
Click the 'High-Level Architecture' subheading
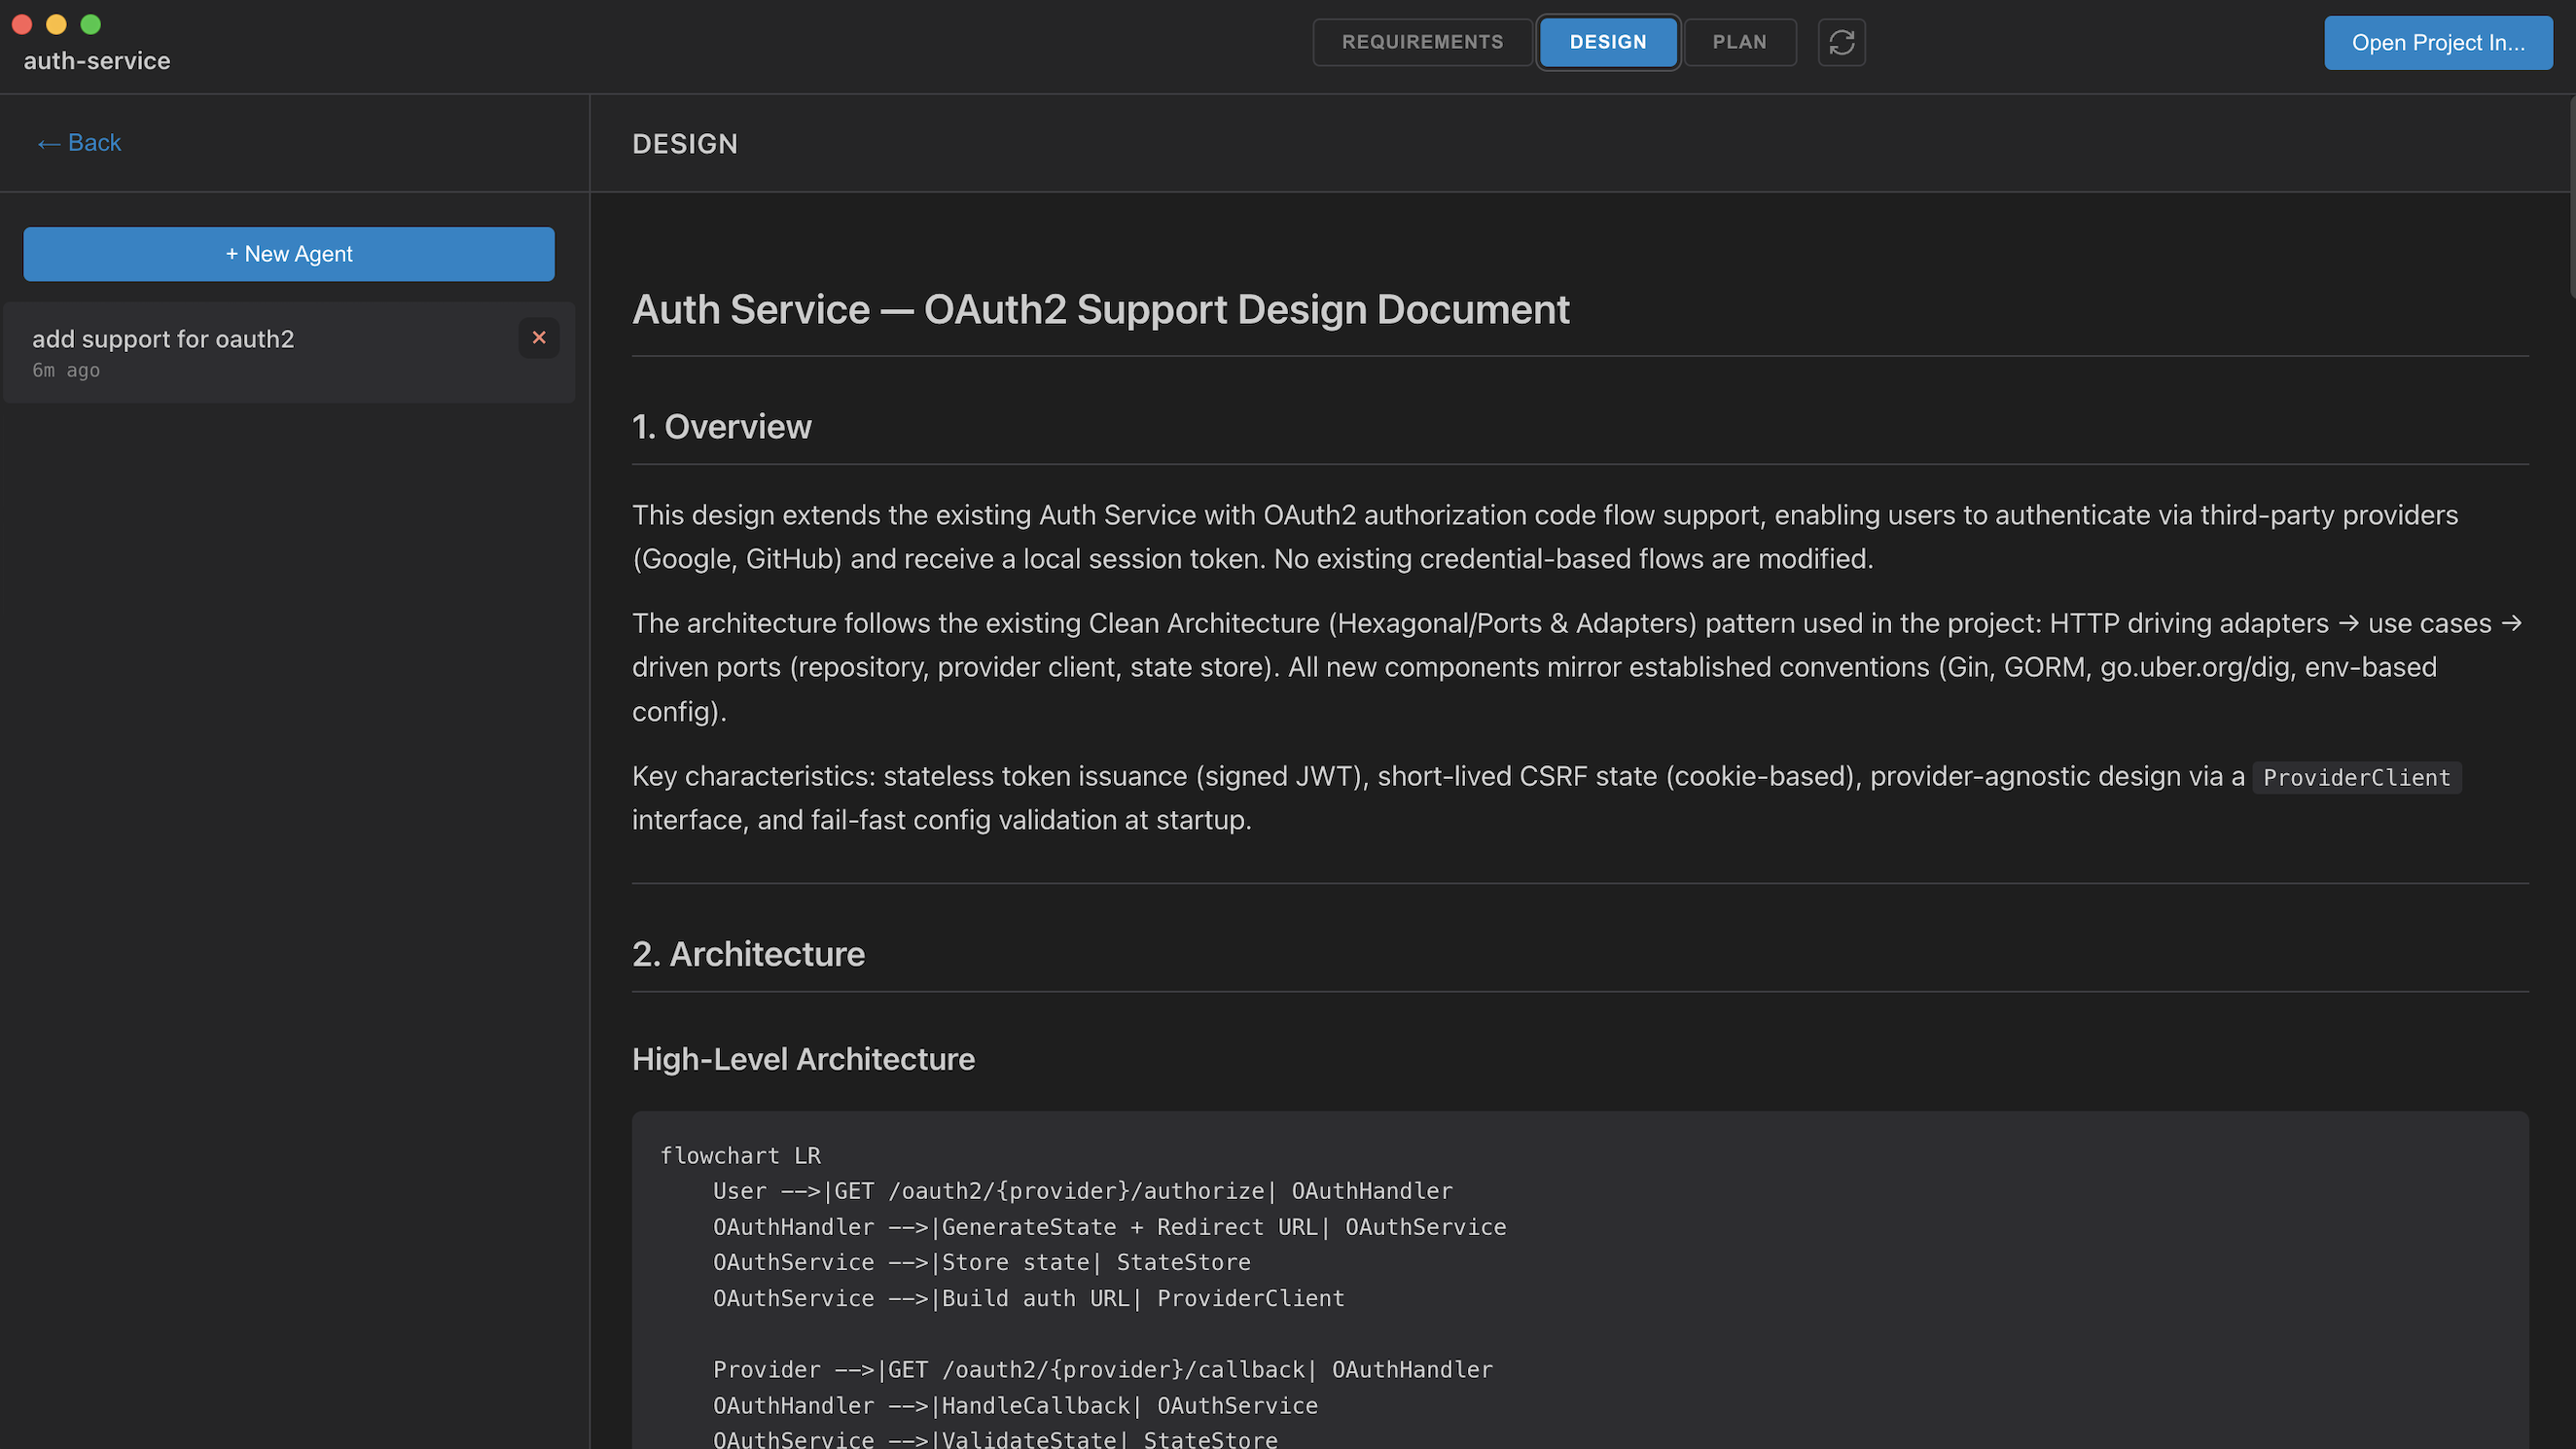803,1059
